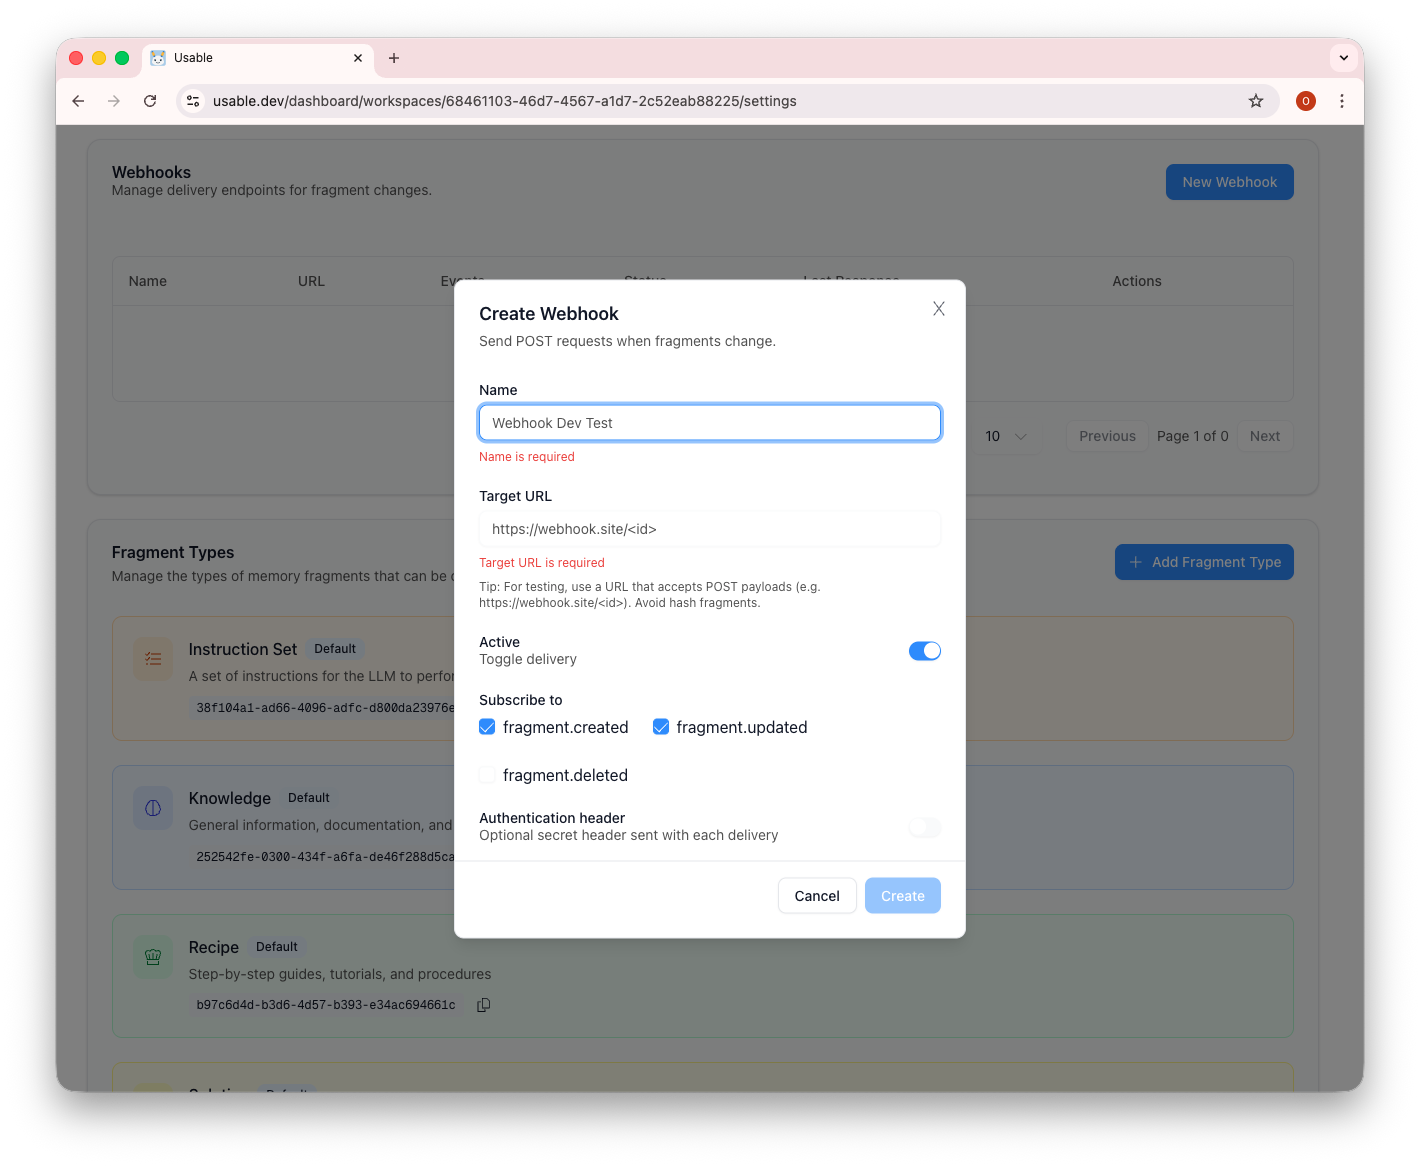Screen dimensions: 1420x1166
Task: Select the Instruction Set fragment type icon
Action: pos(152,659)
